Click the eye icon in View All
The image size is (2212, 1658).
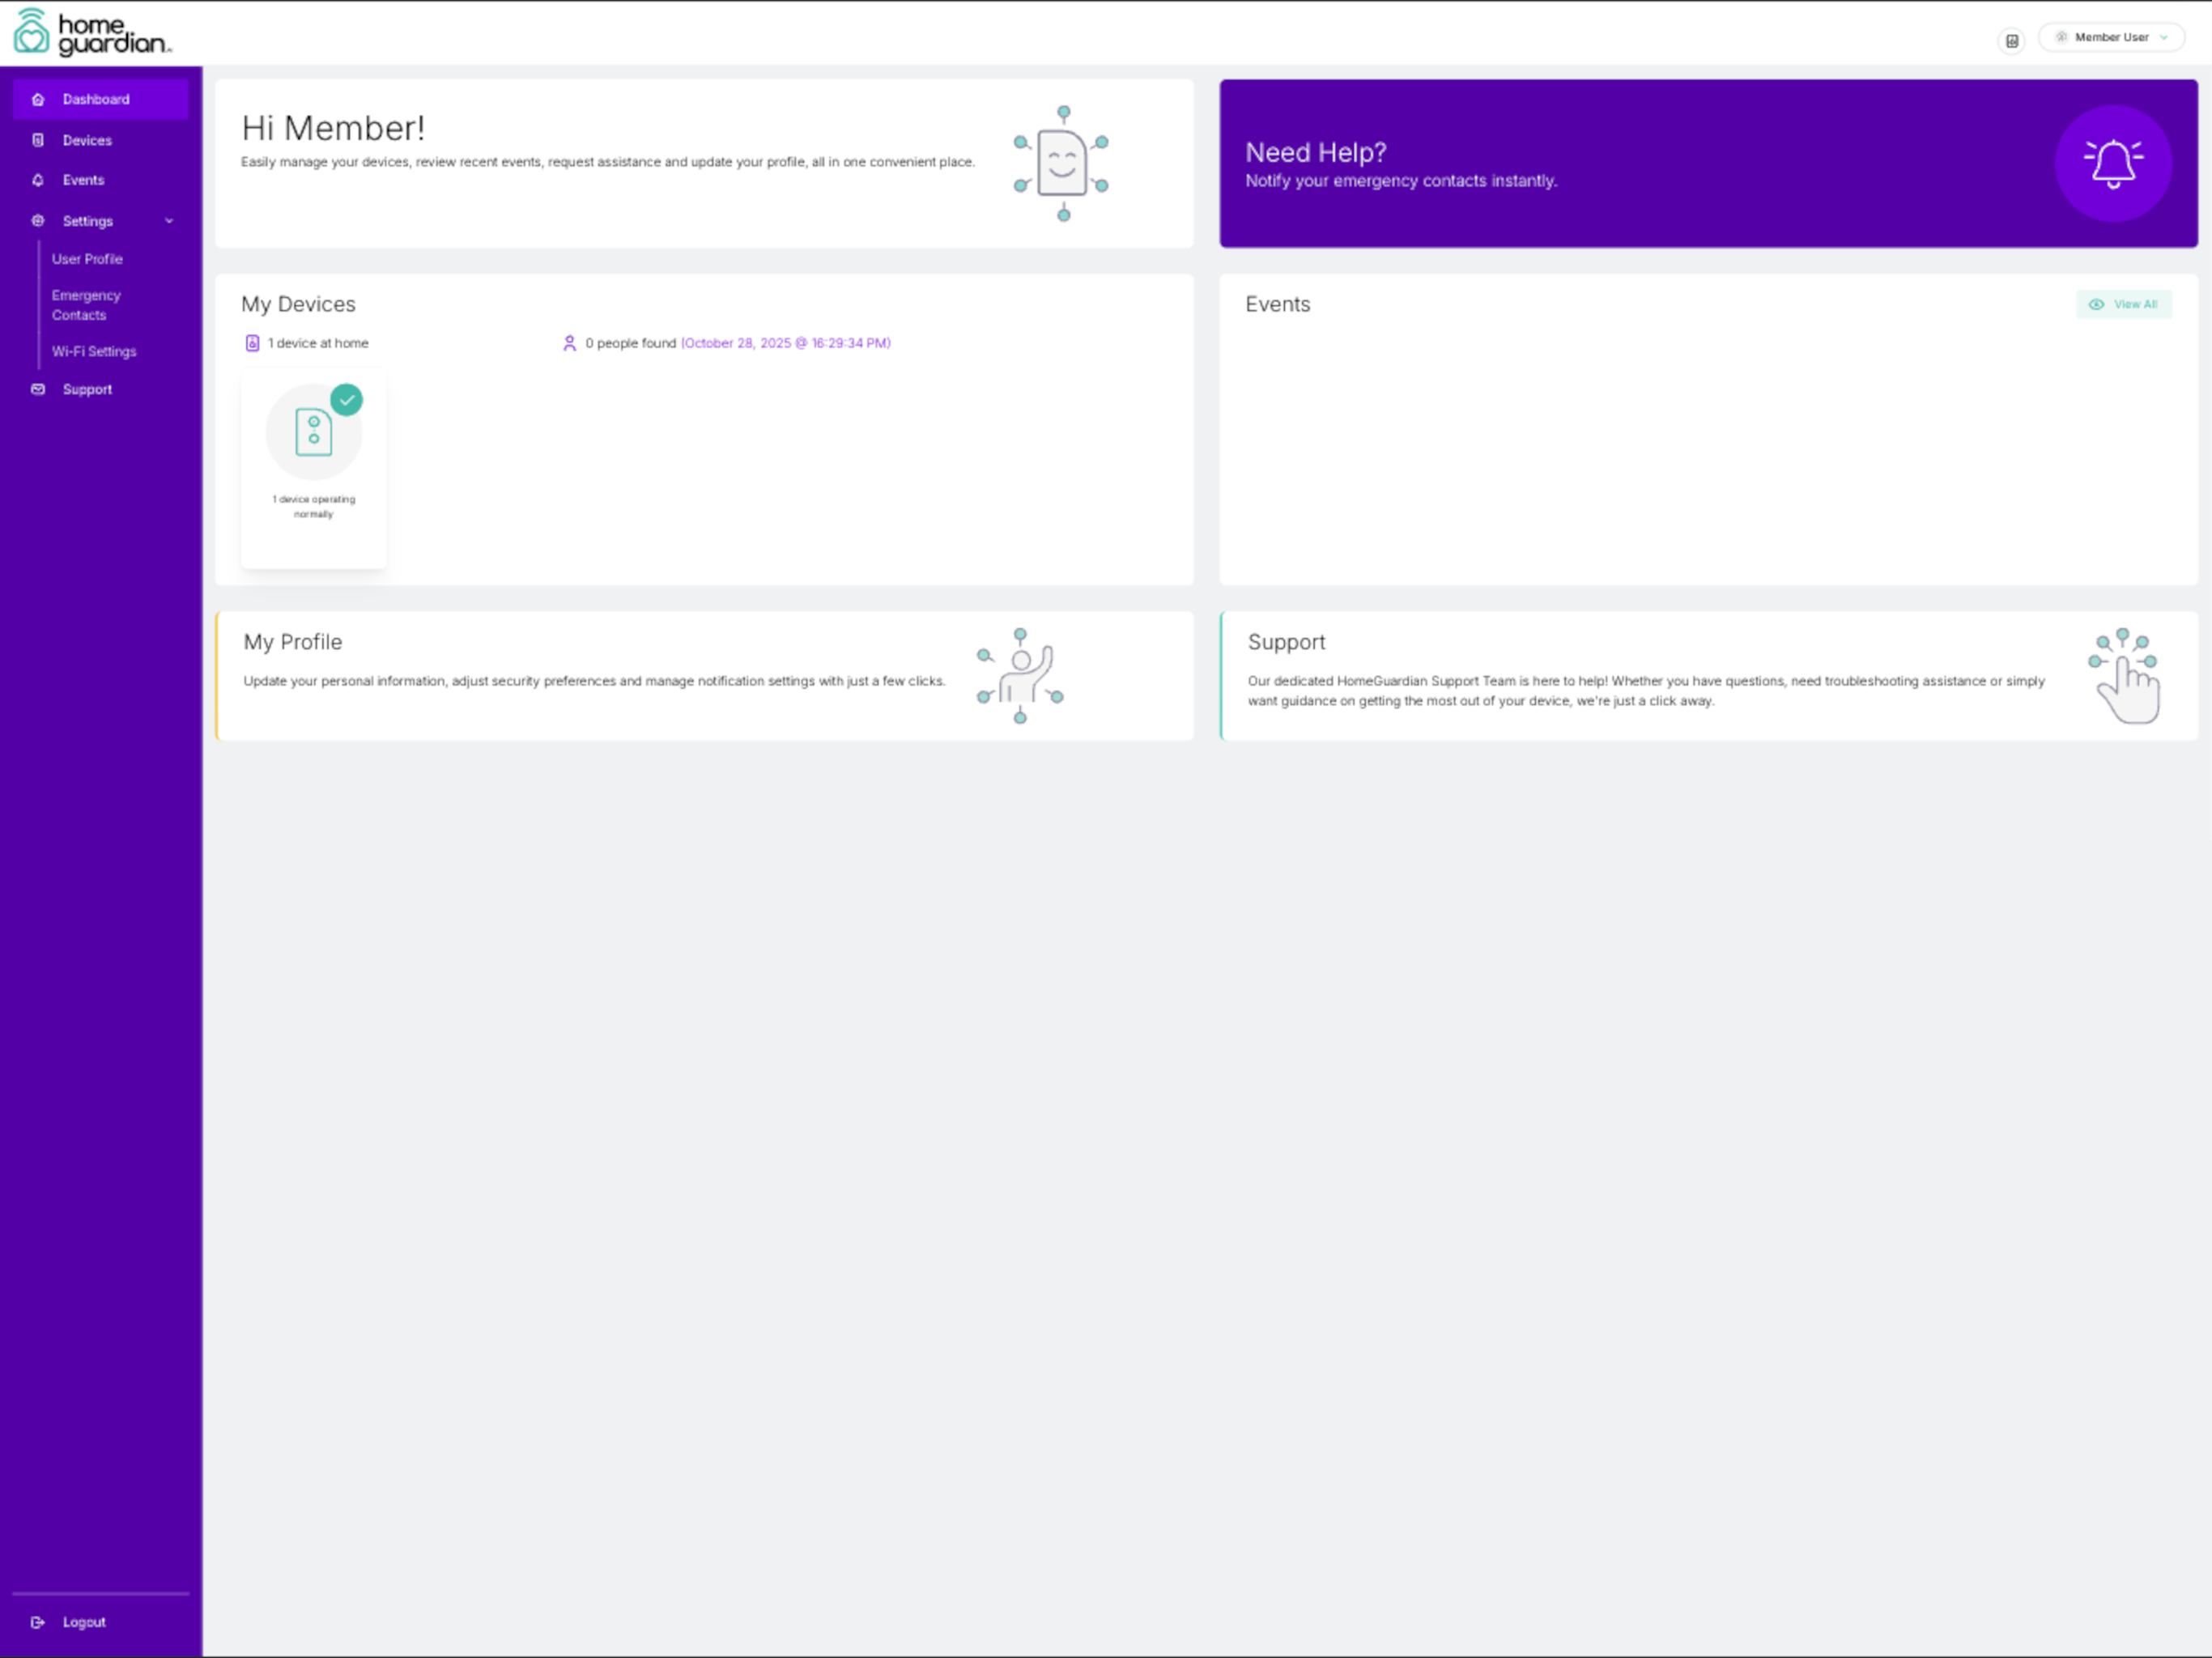pos(2096,304)
